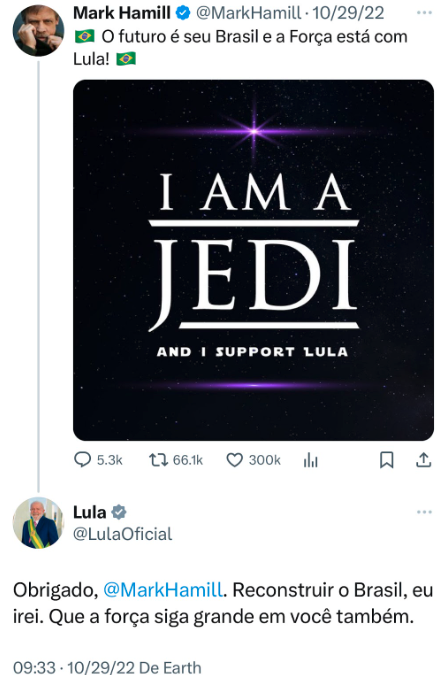
Task: Retweet Mark Hamill's post
Action: tap(158, 460)
